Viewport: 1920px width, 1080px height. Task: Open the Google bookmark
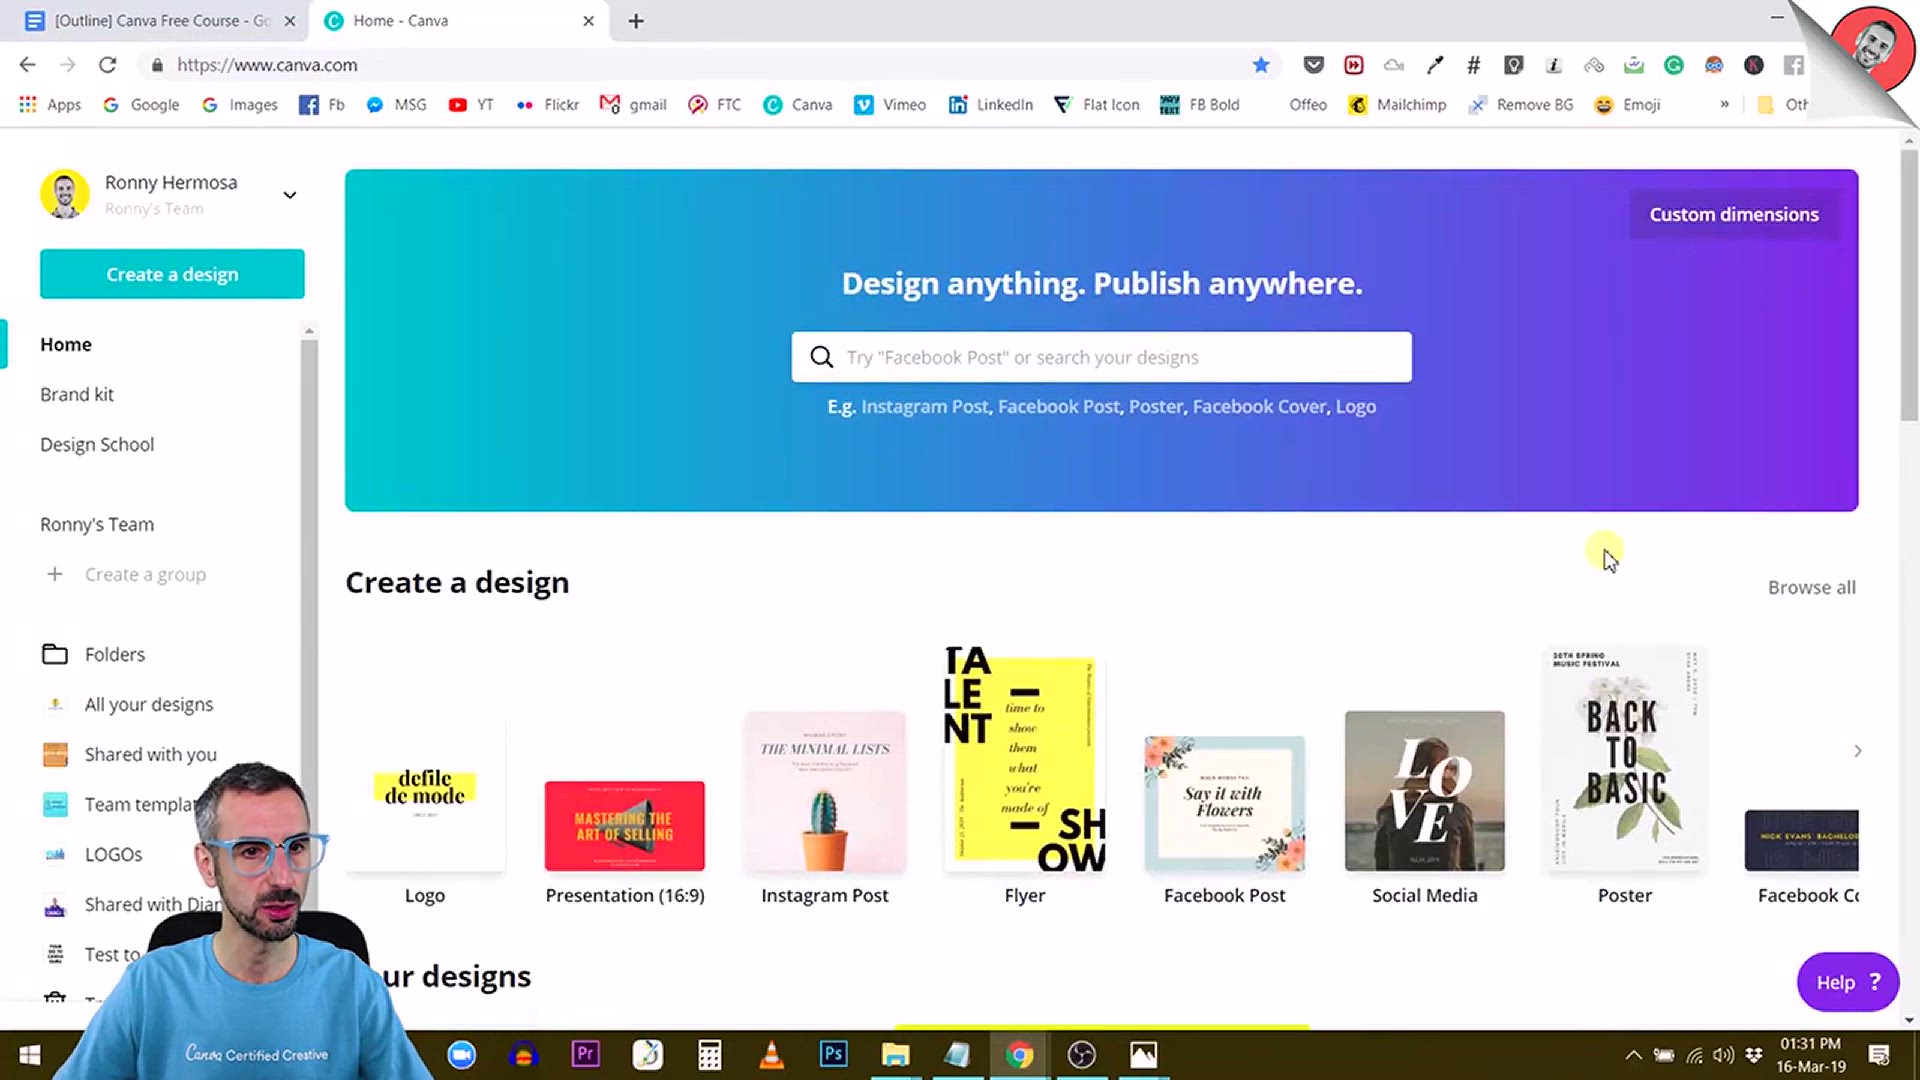141,104
